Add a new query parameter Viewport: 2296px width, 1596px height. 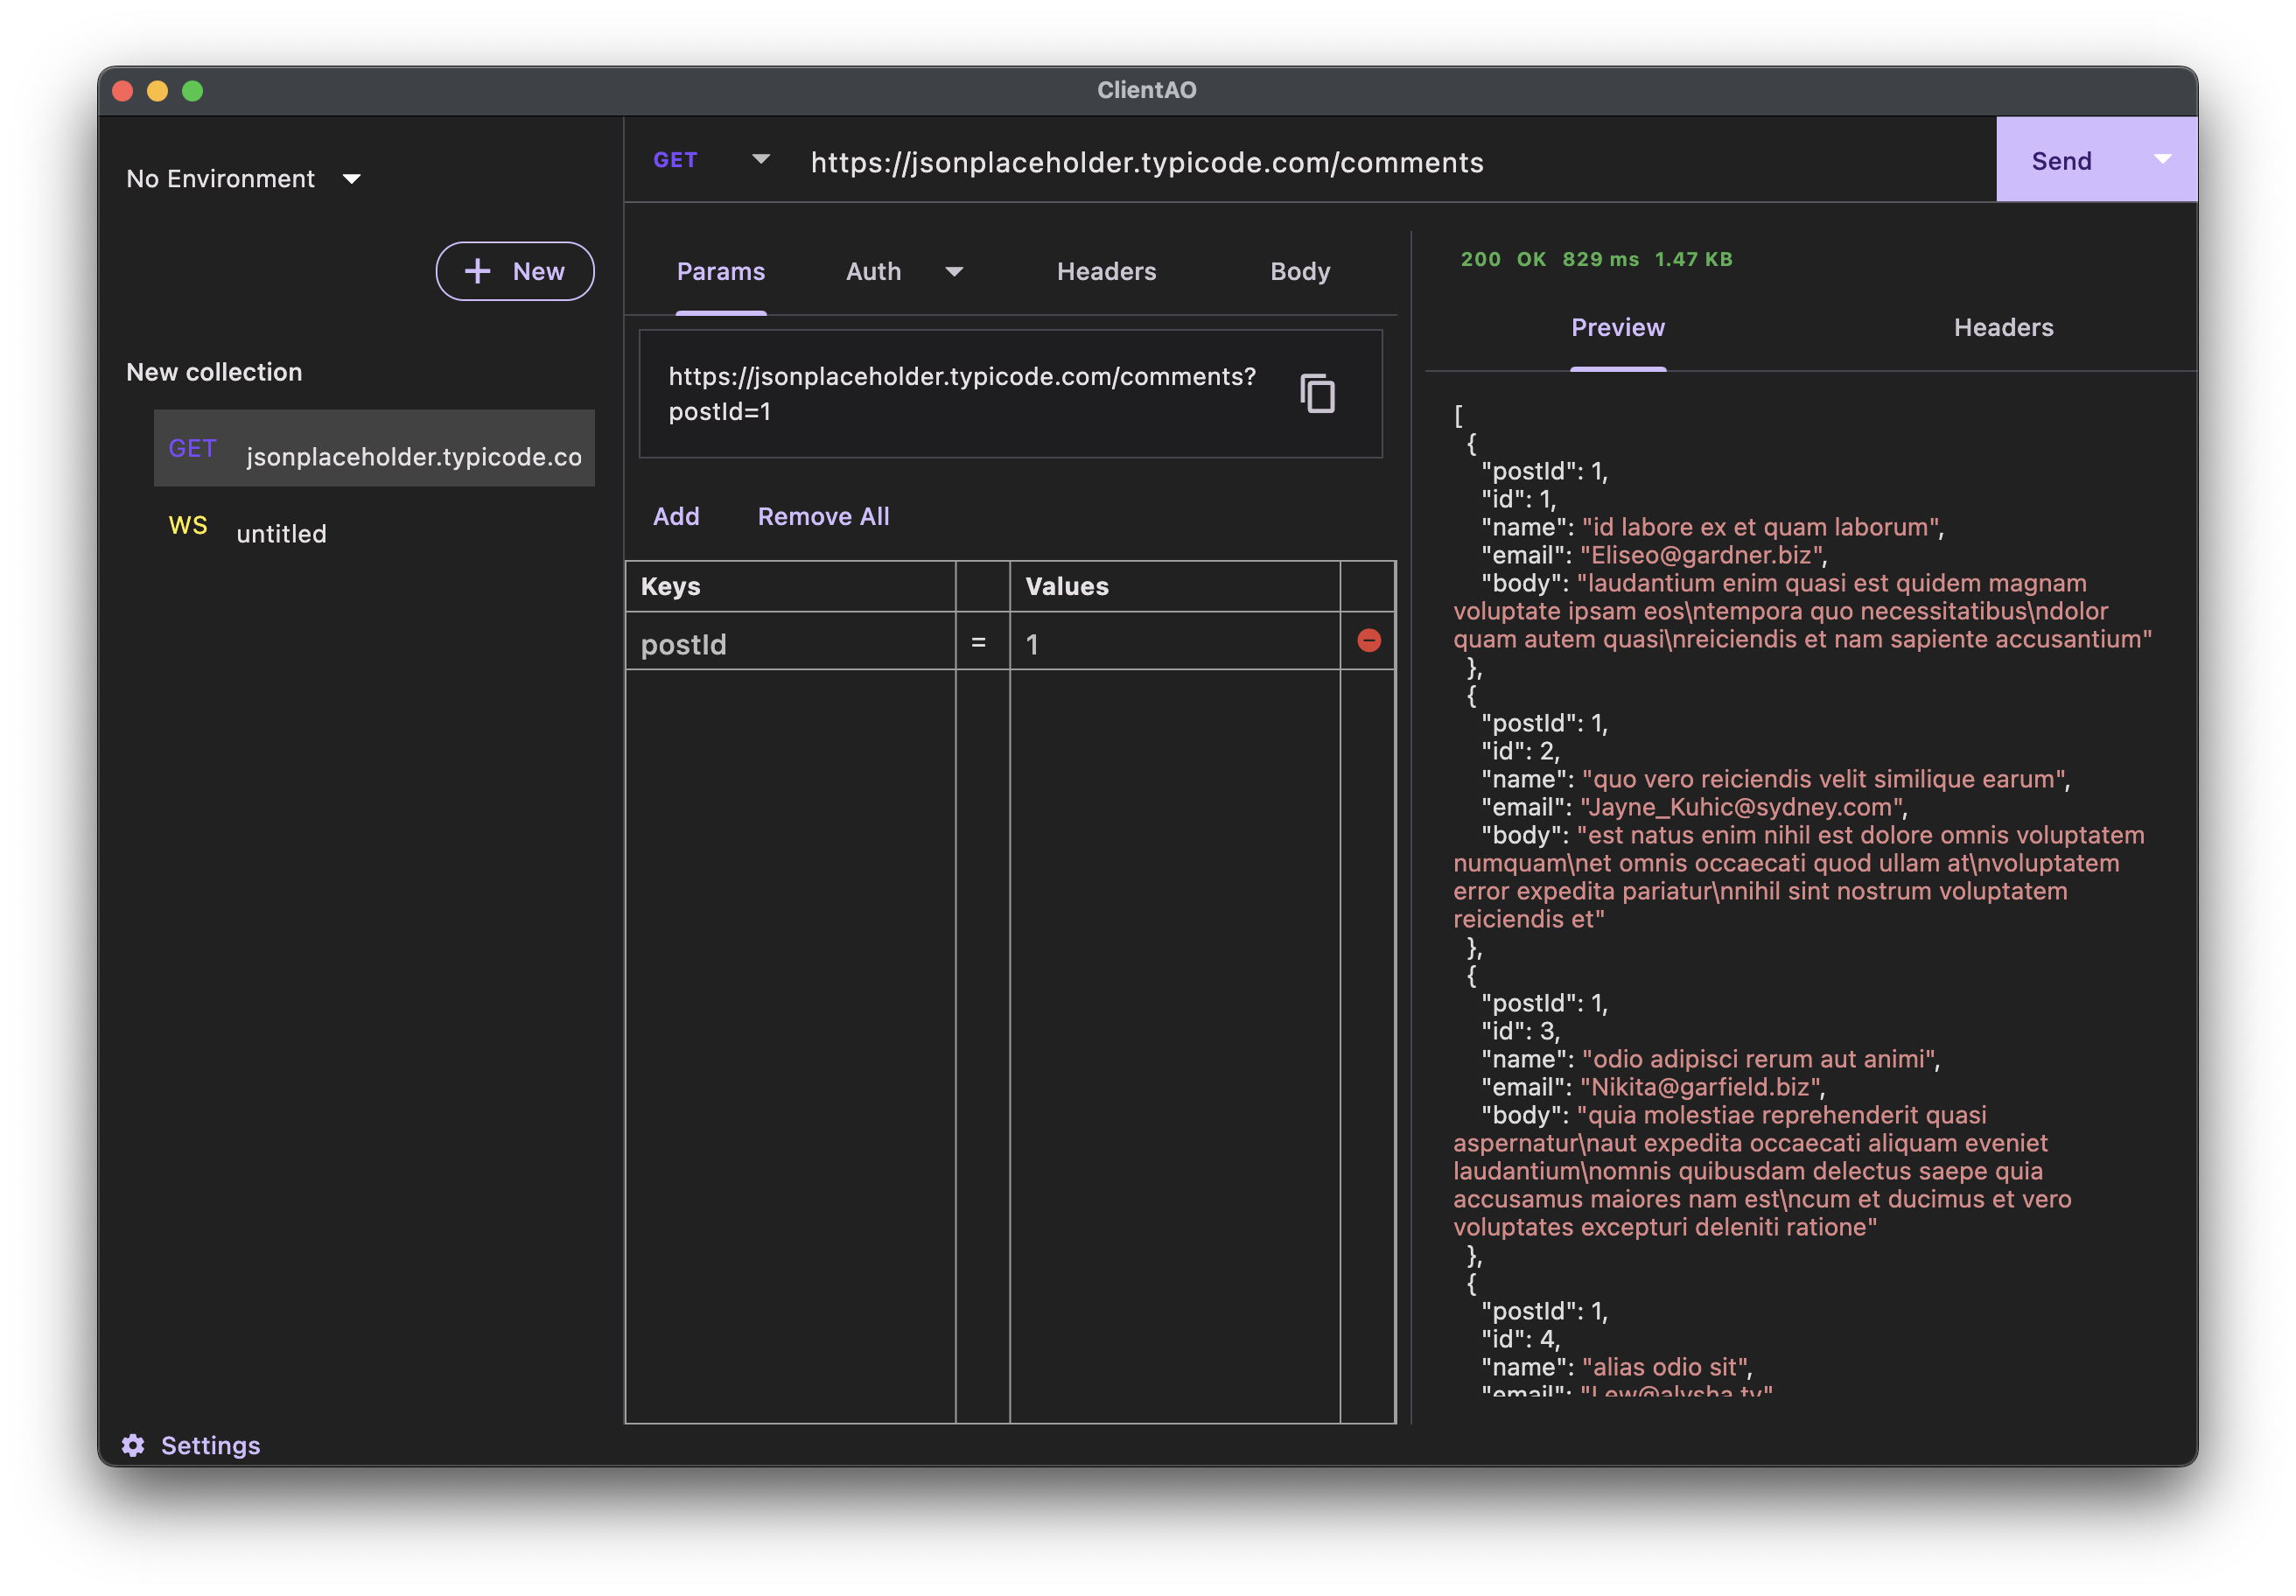click(677, 516)
